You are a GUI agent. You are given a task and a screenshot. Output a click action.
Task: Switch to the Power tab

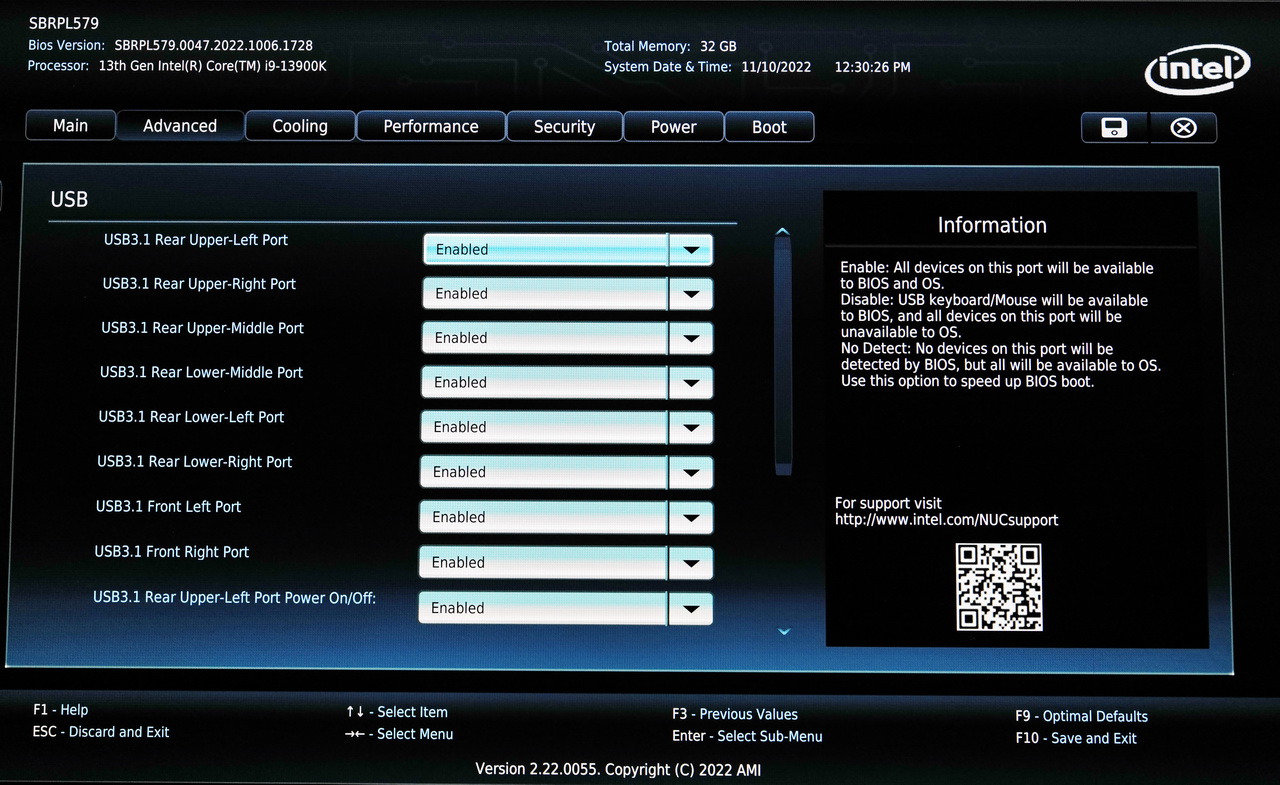click(x=674, y=127)
